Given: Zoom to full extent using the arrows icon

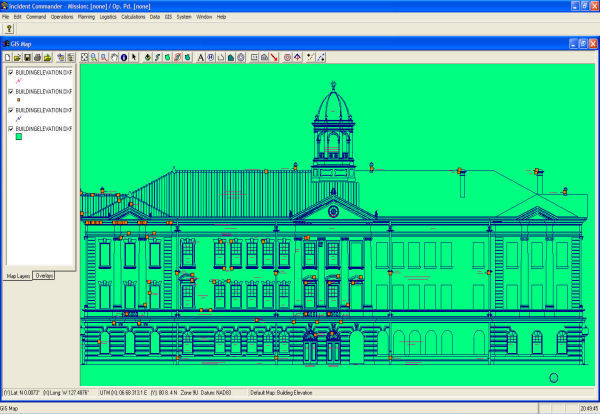Looking at the screenshot, I should pos(84,57).
